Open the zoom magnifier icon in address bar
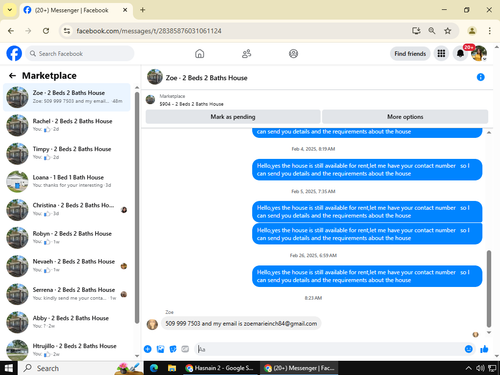Screen dimensions: 500x375 click(432, 31)
